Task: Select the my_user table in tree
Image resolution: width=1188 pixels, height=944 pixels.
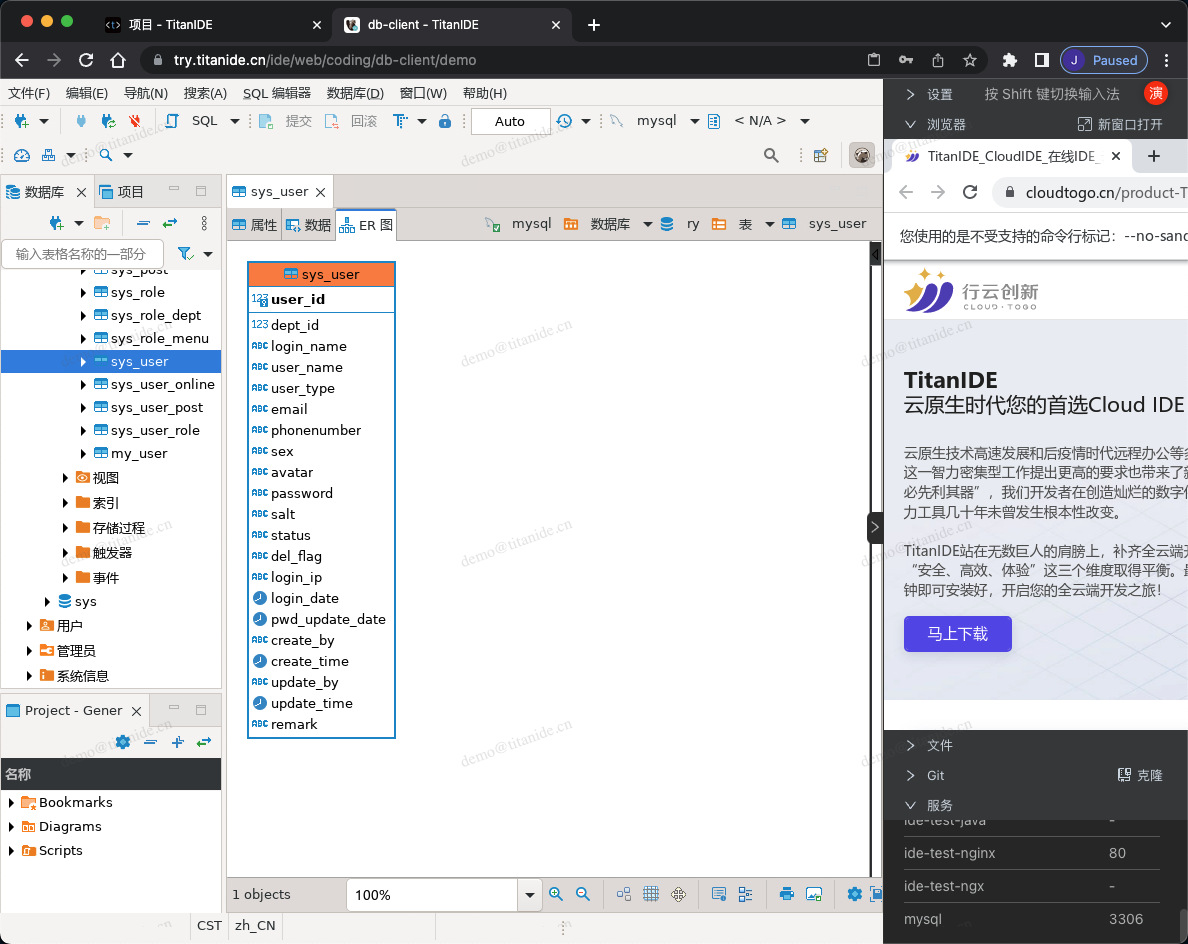Action: 139,454
